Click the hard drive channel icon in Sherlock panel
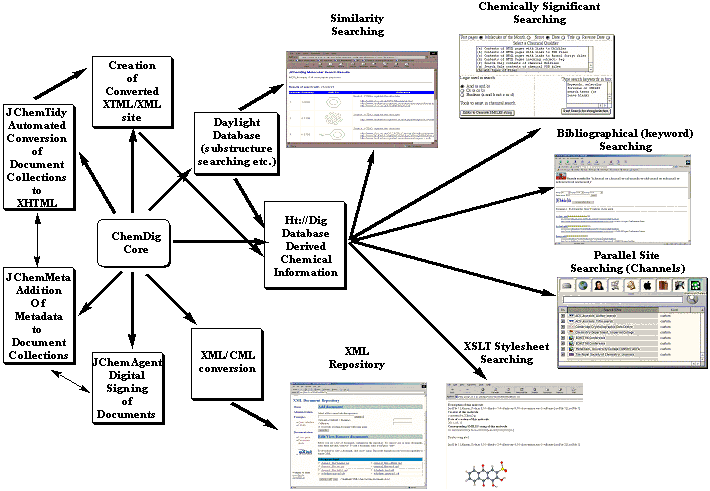Image resolution: width=710 pixels, height=491 pixels. click(566, 285)
